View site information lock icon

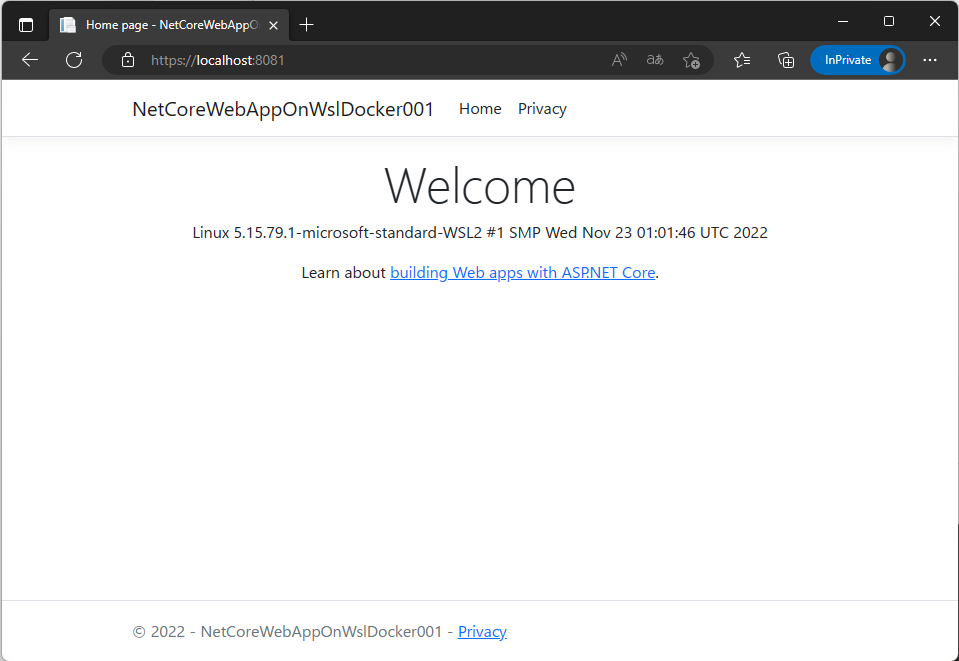(x=128, y=60)
